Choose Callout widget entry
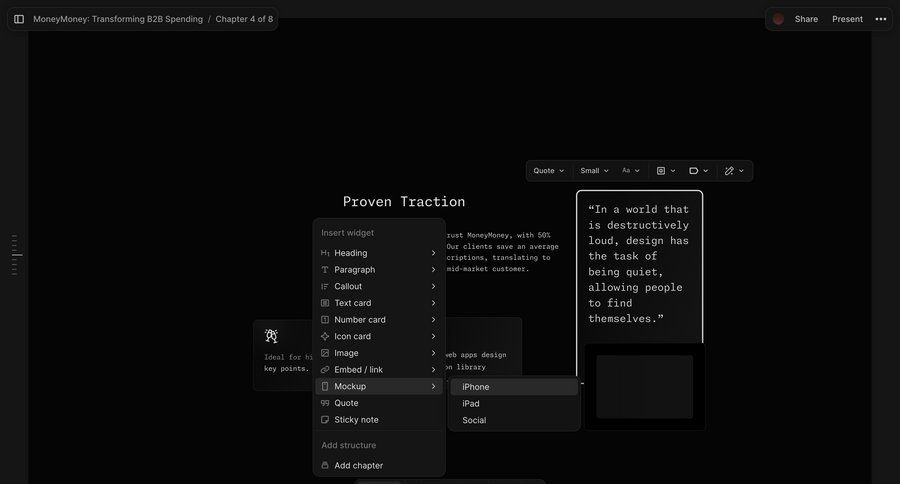Screen dimensions: 900x484 coord(379,286)
